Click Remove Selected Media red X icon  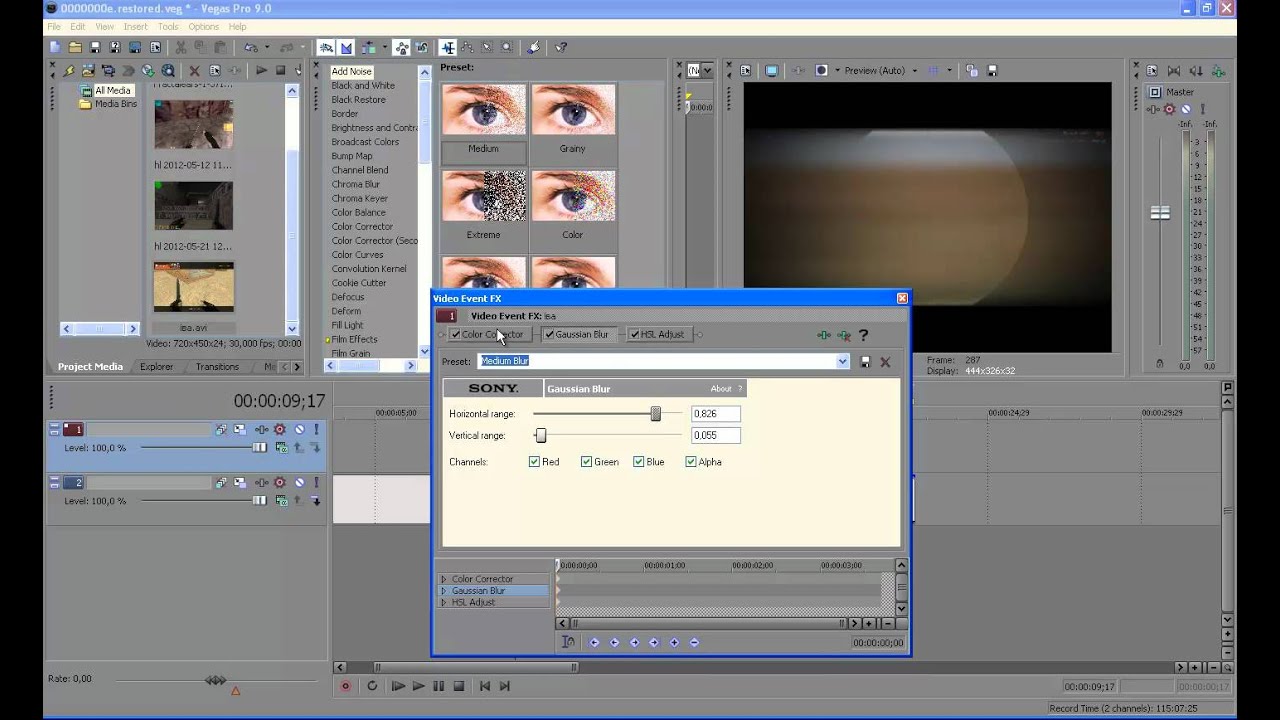(x=195, y=71)
